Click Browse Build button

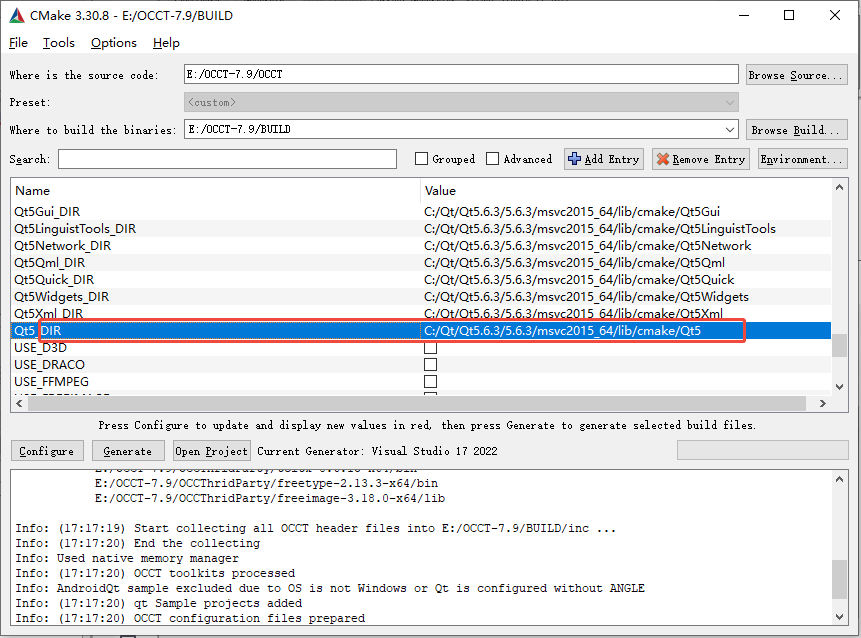coord(796,130)
